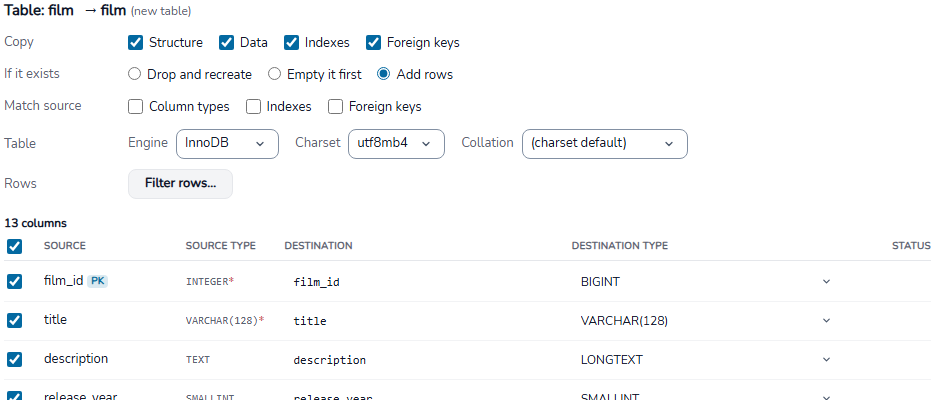943x400 pixels.
Task: Open the SMALLINT destination type dropdown
Action: pos(705,395)
